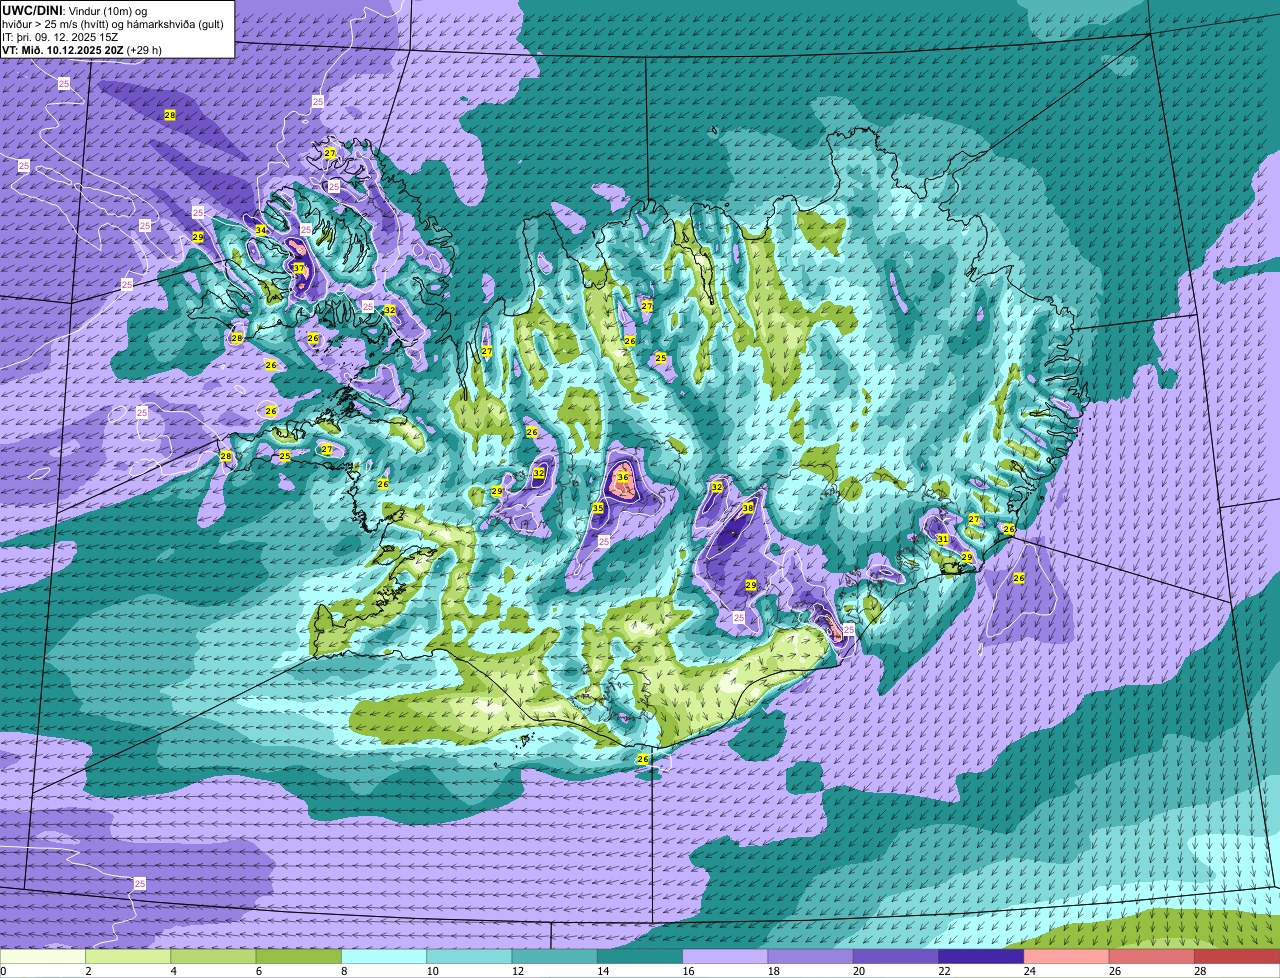The height and width of the screenshot is (978, 1280).
Task: Select the 8–10 m/s cyan colour bar segment
Action: [384, 957]
